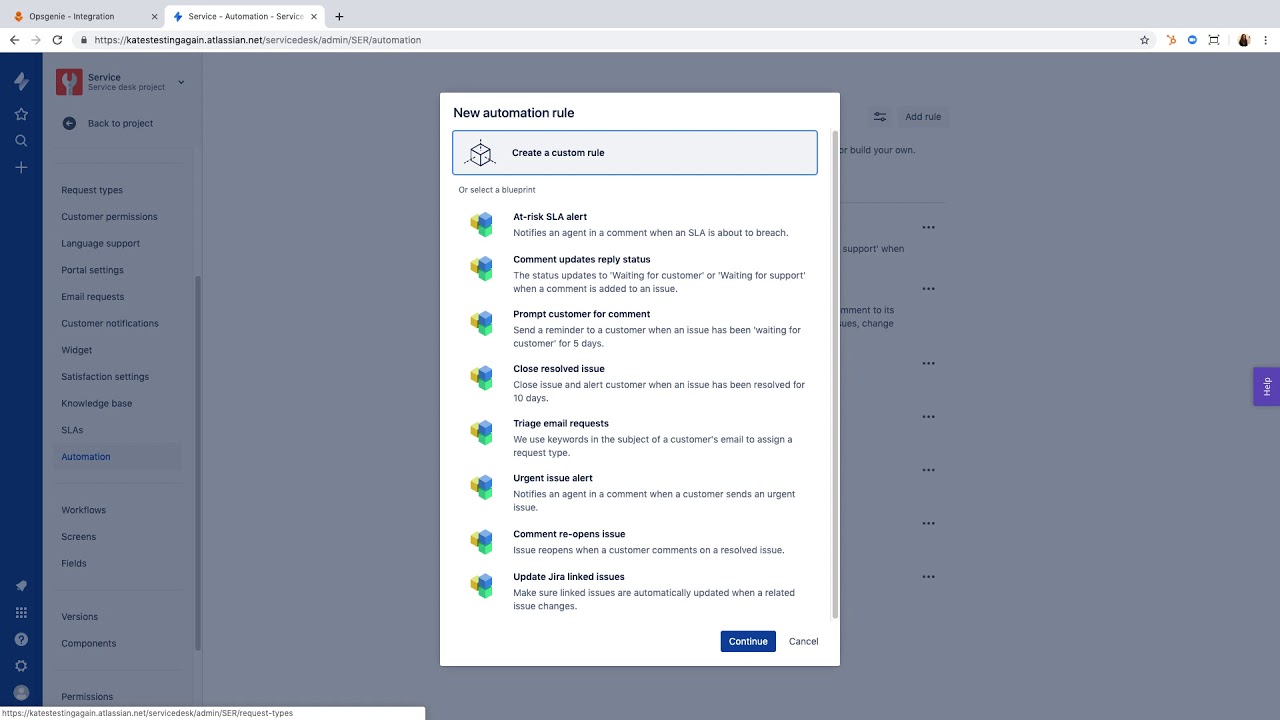Choose Close resolved issue title
Screen dimensions: 1280x720
559,369
